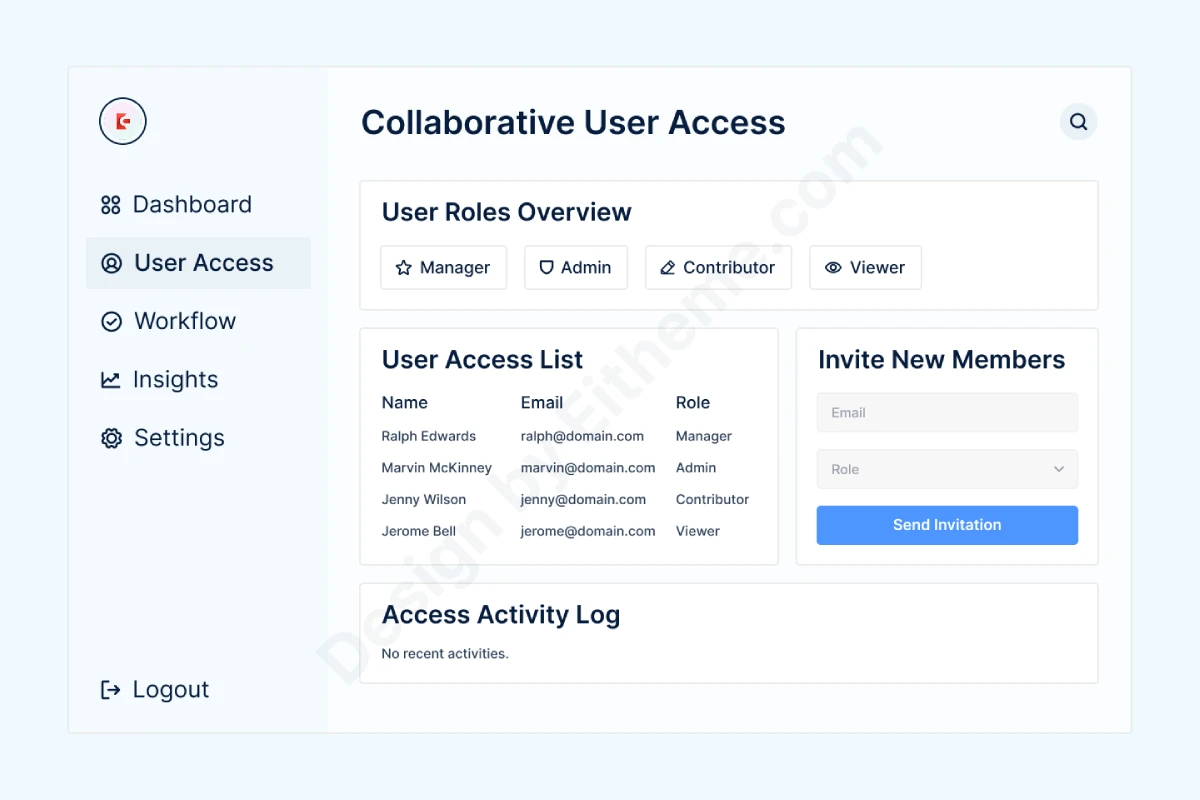The width and height of the screenshot is (1200, 800).
Task: Open the Insights menu item
Action: pyautogui.click(x=175, y=380)
